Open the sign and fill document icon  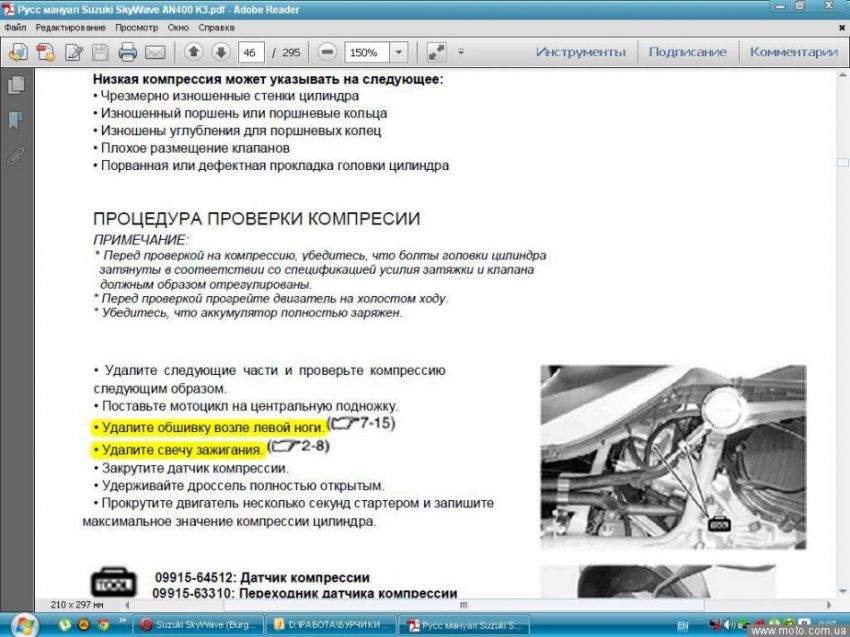[x=74, y=53]
